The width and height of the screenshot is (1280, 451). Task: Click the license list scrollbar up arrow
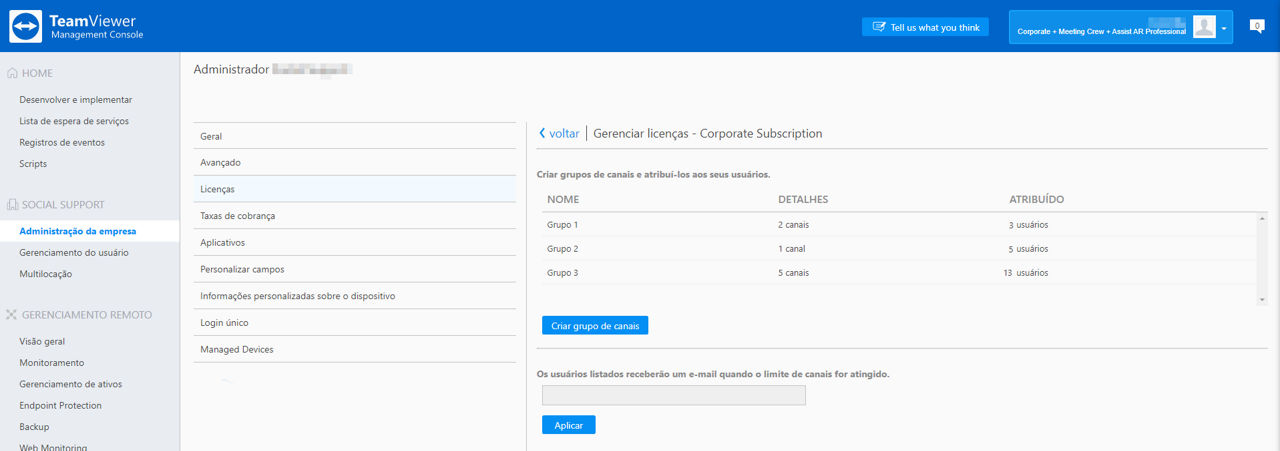pyautogui.click(x=1262, y=217)
